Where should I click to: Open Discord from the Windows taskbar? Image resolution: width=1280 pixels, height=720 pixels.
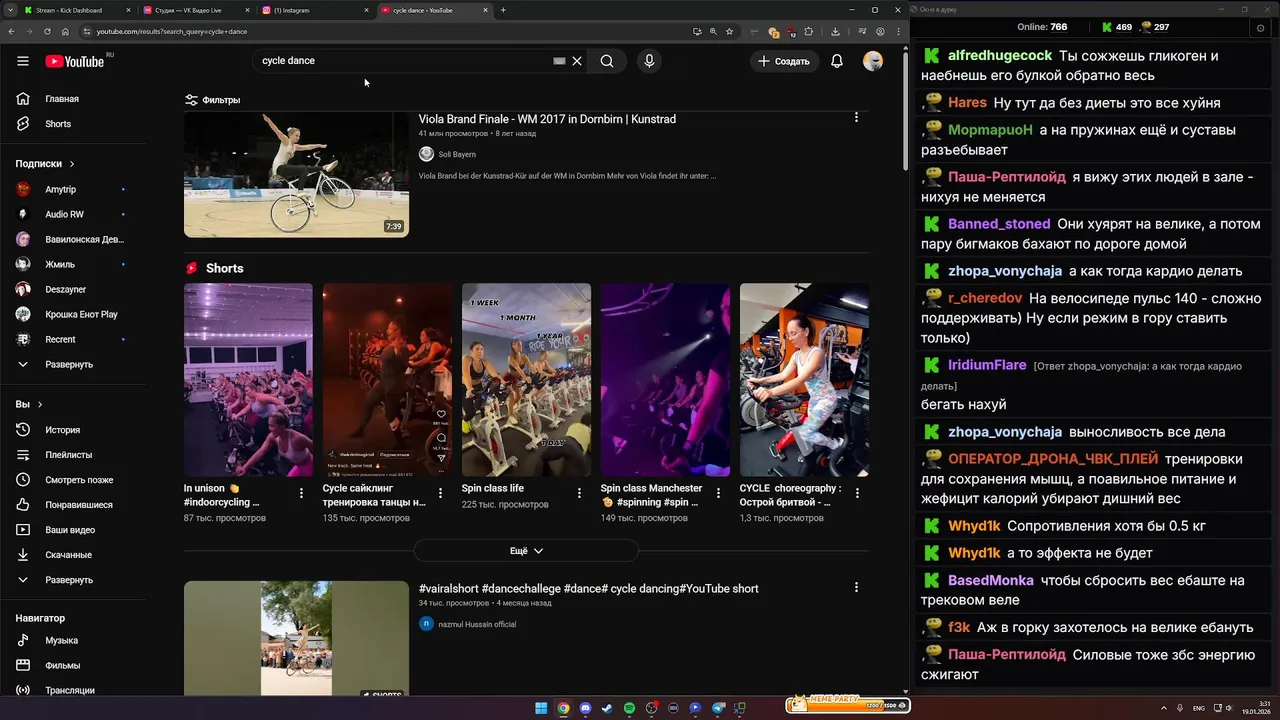(585, 708)
